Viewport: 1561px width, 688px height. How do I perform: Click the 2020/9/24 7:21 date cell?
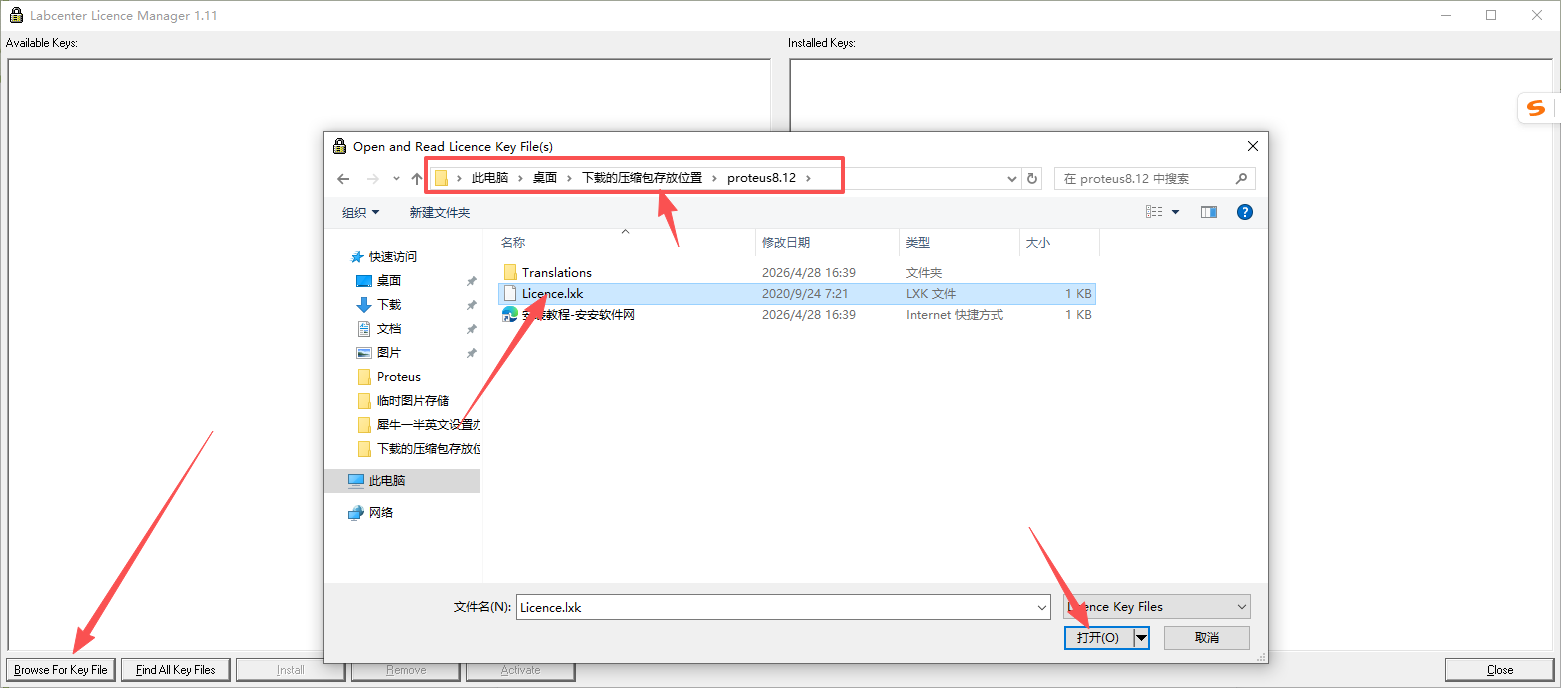click(805, 294)
